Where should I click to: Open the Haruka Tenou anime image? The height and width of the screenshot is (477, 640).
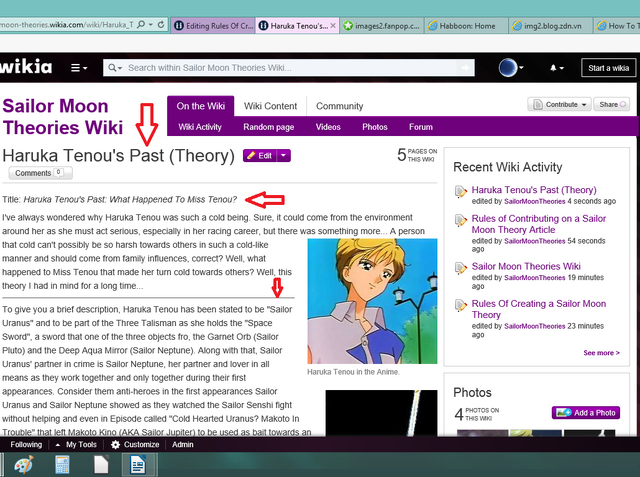(x=372, y=301)
